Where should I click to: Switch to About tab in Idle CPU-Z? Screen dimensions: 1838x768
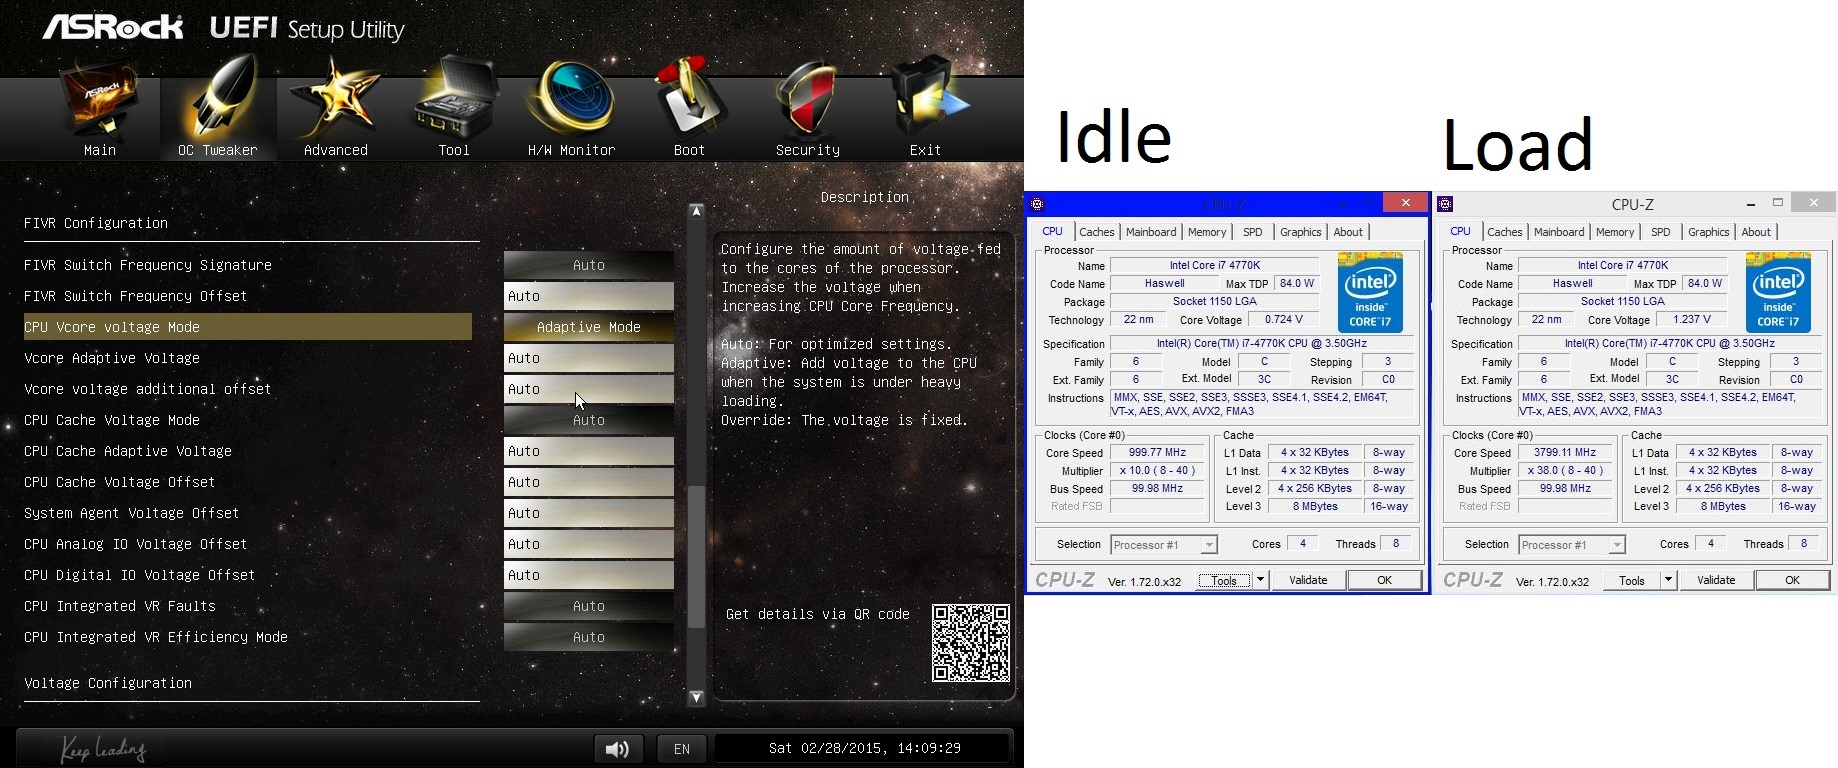pos(1348,232)
